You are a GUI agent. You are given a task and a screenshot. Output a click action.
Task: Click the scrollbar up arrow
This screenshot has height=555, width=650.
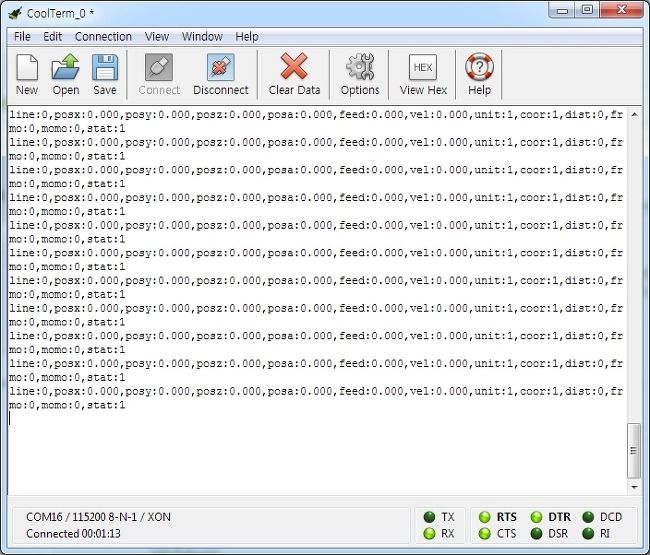click(x=634, y=114)
